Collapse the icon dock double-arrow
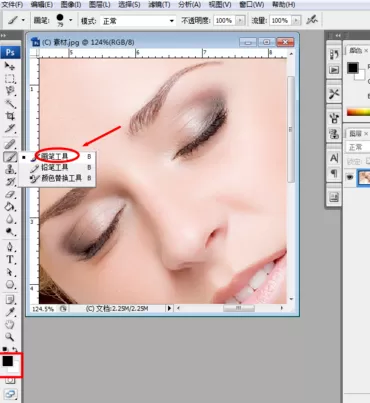The height and width of the screenshot is (403, 370). pyautogui.click(x=338, y=35)
